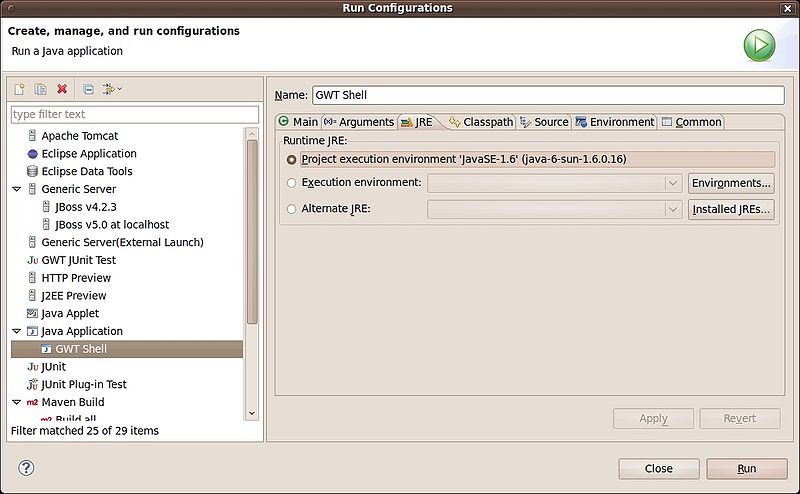Select the 'JBoss v5.0 at localhost' row text
Screen dimensions: 800x494
[112, 225]
